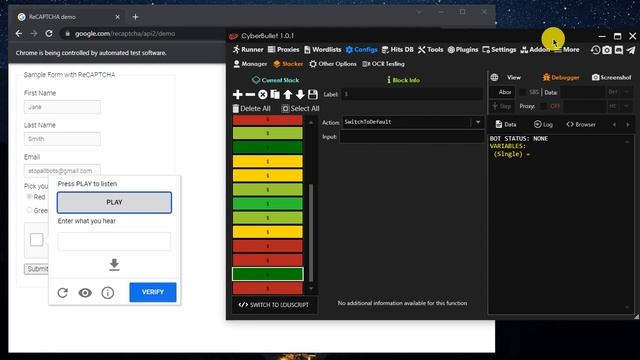Open the history clock icon in CyberBullet
This screenshot has height=360, width=640.
pos(596,50)
